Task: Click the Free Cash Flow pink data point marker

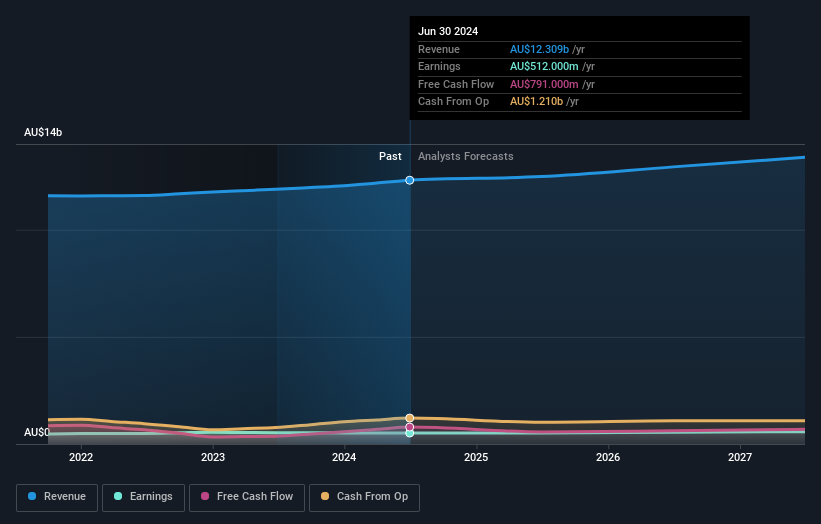Action: point(410,427)
